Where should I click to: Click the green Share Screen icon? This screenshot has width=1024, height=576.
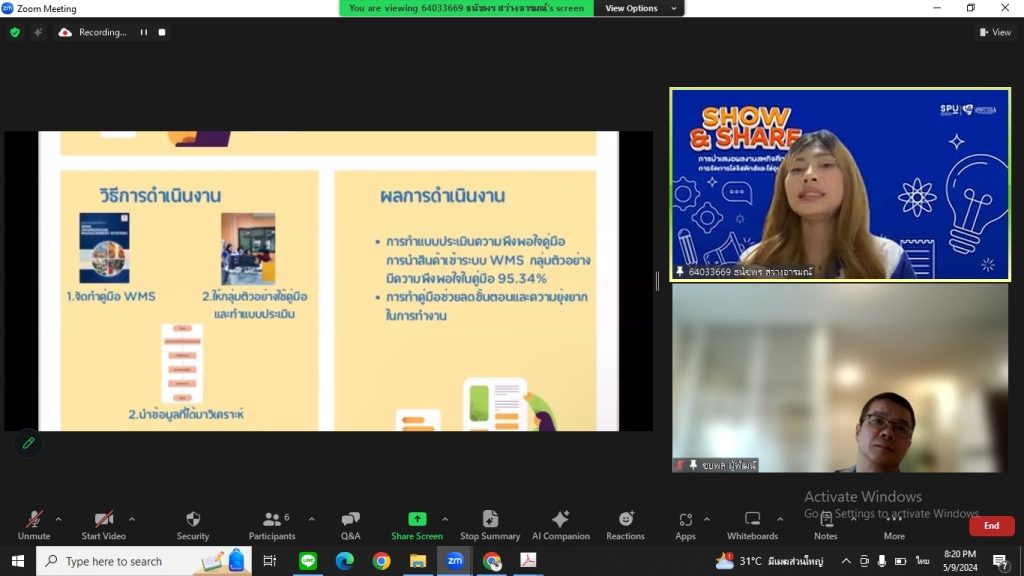pyautogui.click(x=417, y=519)
